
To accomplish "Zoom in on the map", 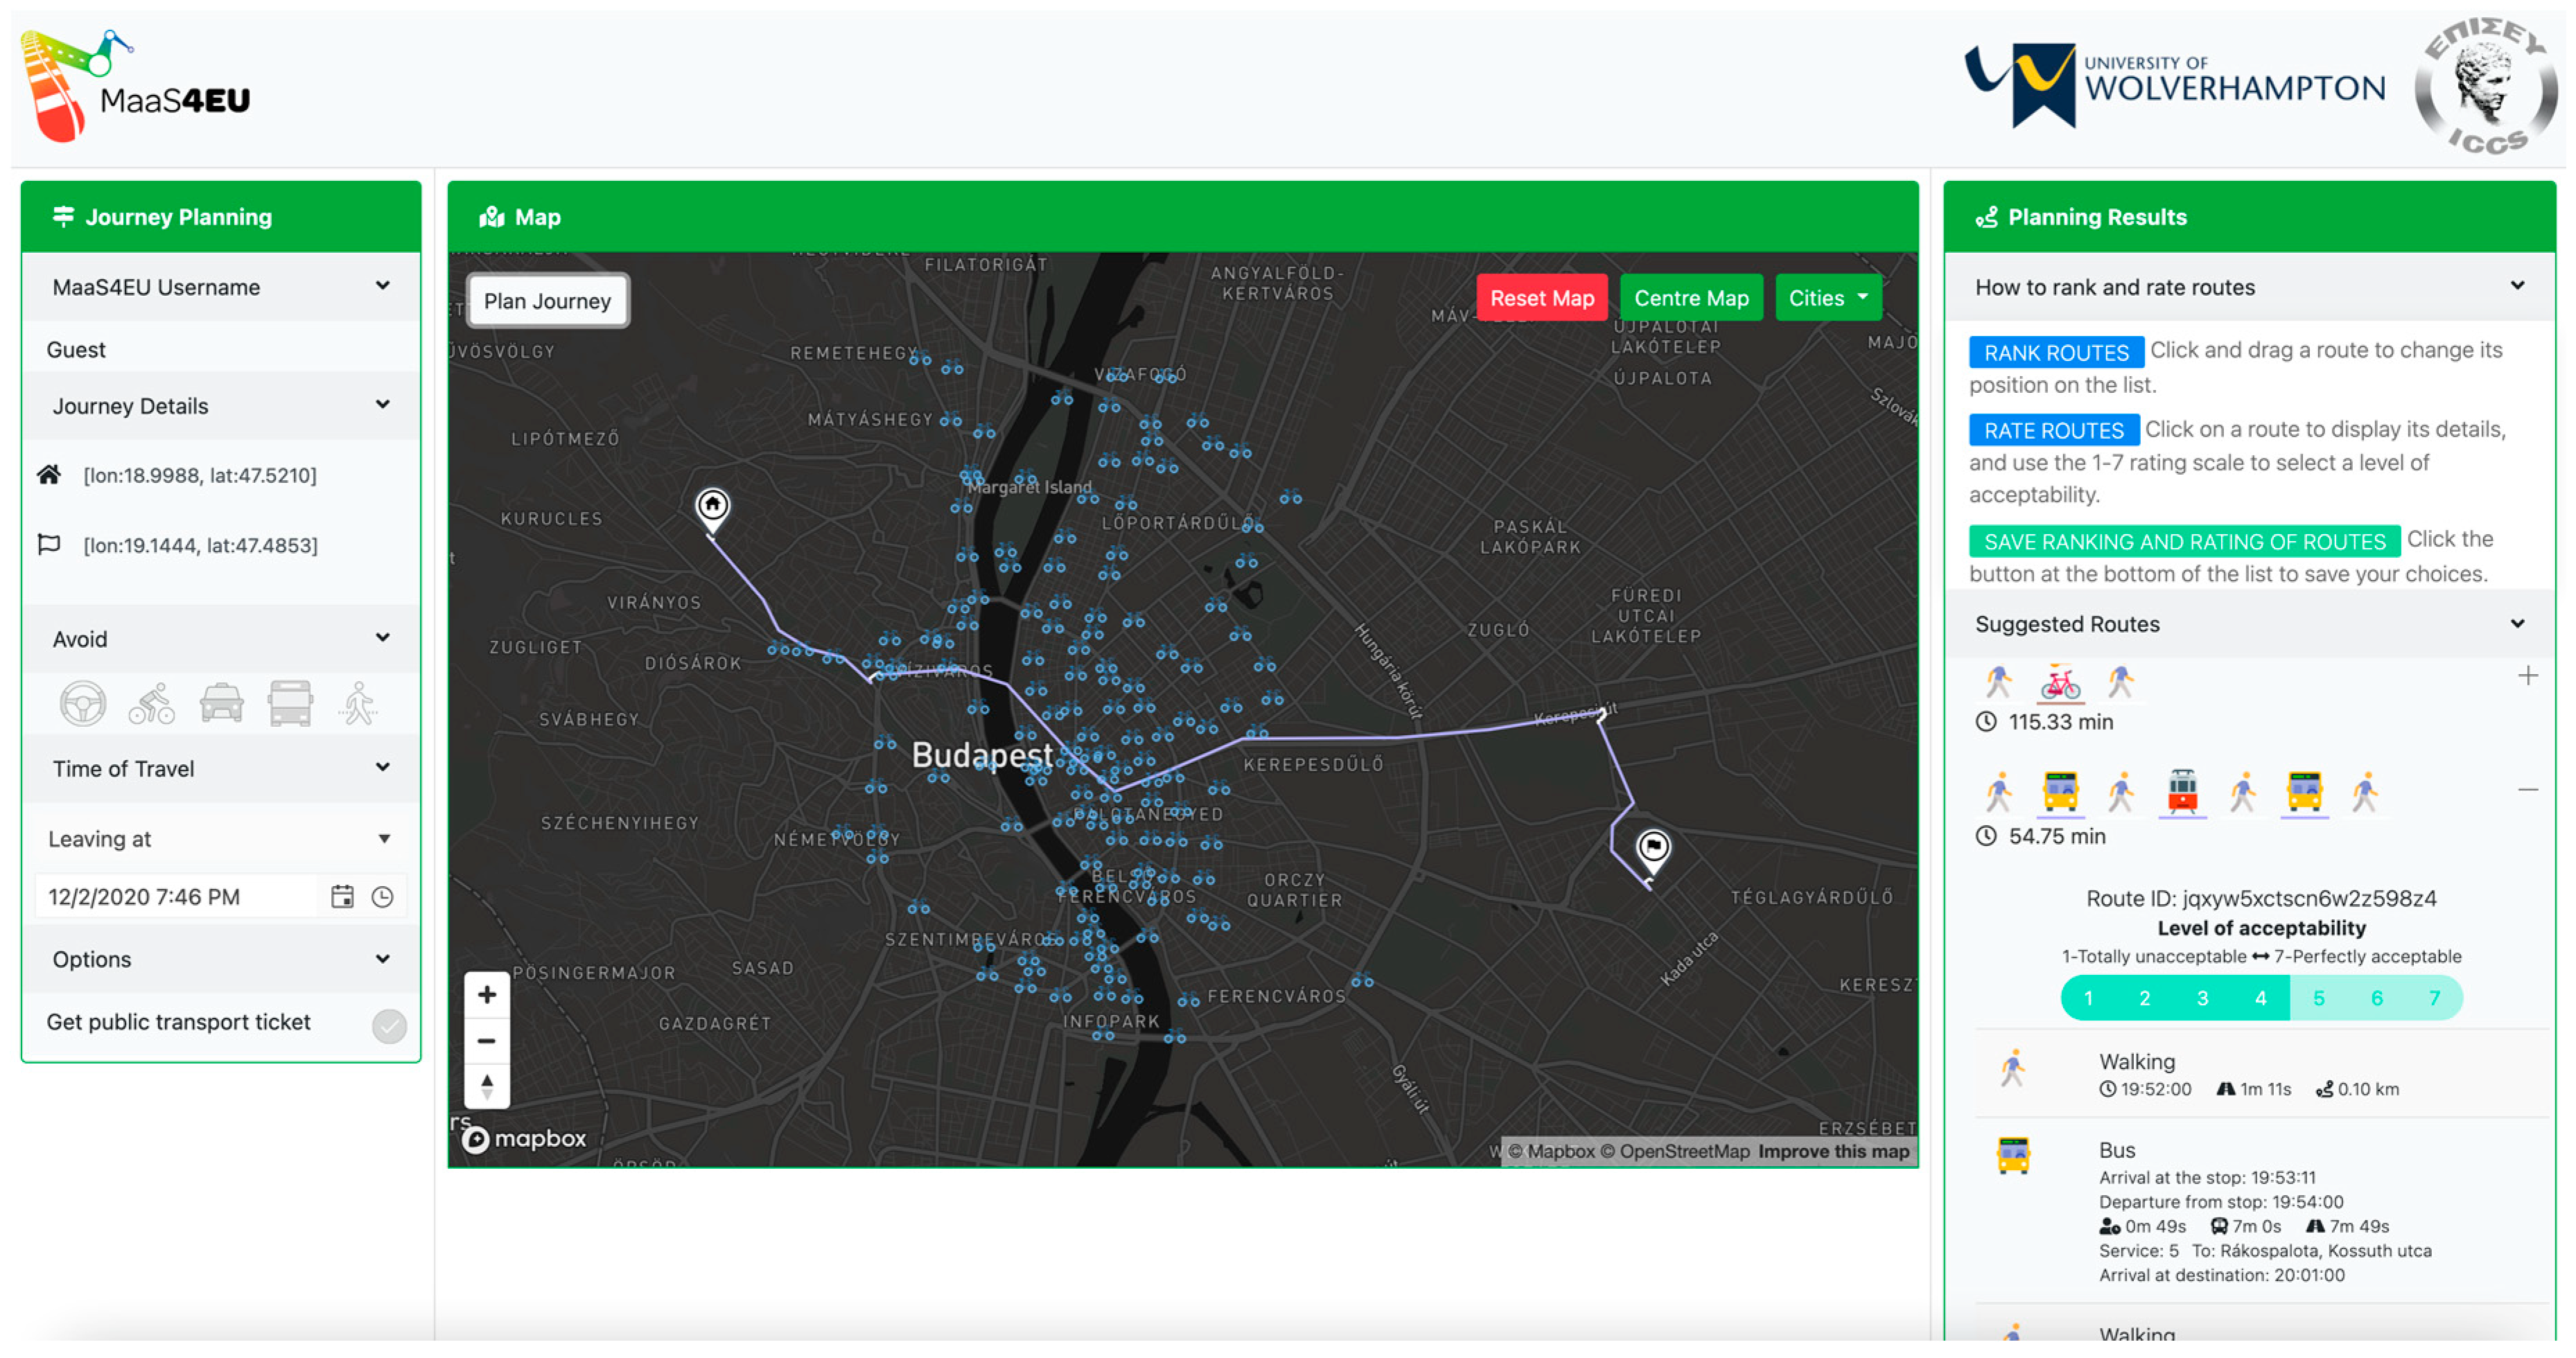I will [487, 994].
